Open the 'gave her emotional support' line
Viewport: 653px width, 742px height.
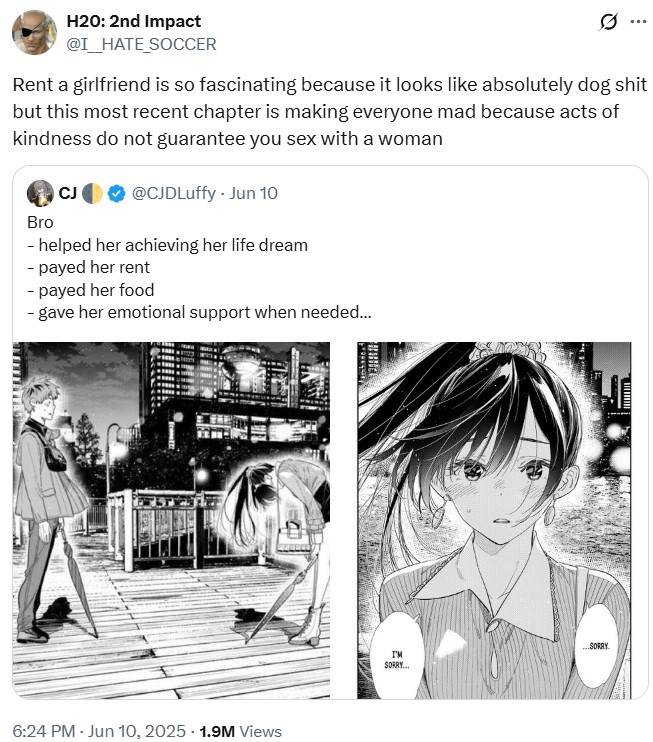[199, 312]
